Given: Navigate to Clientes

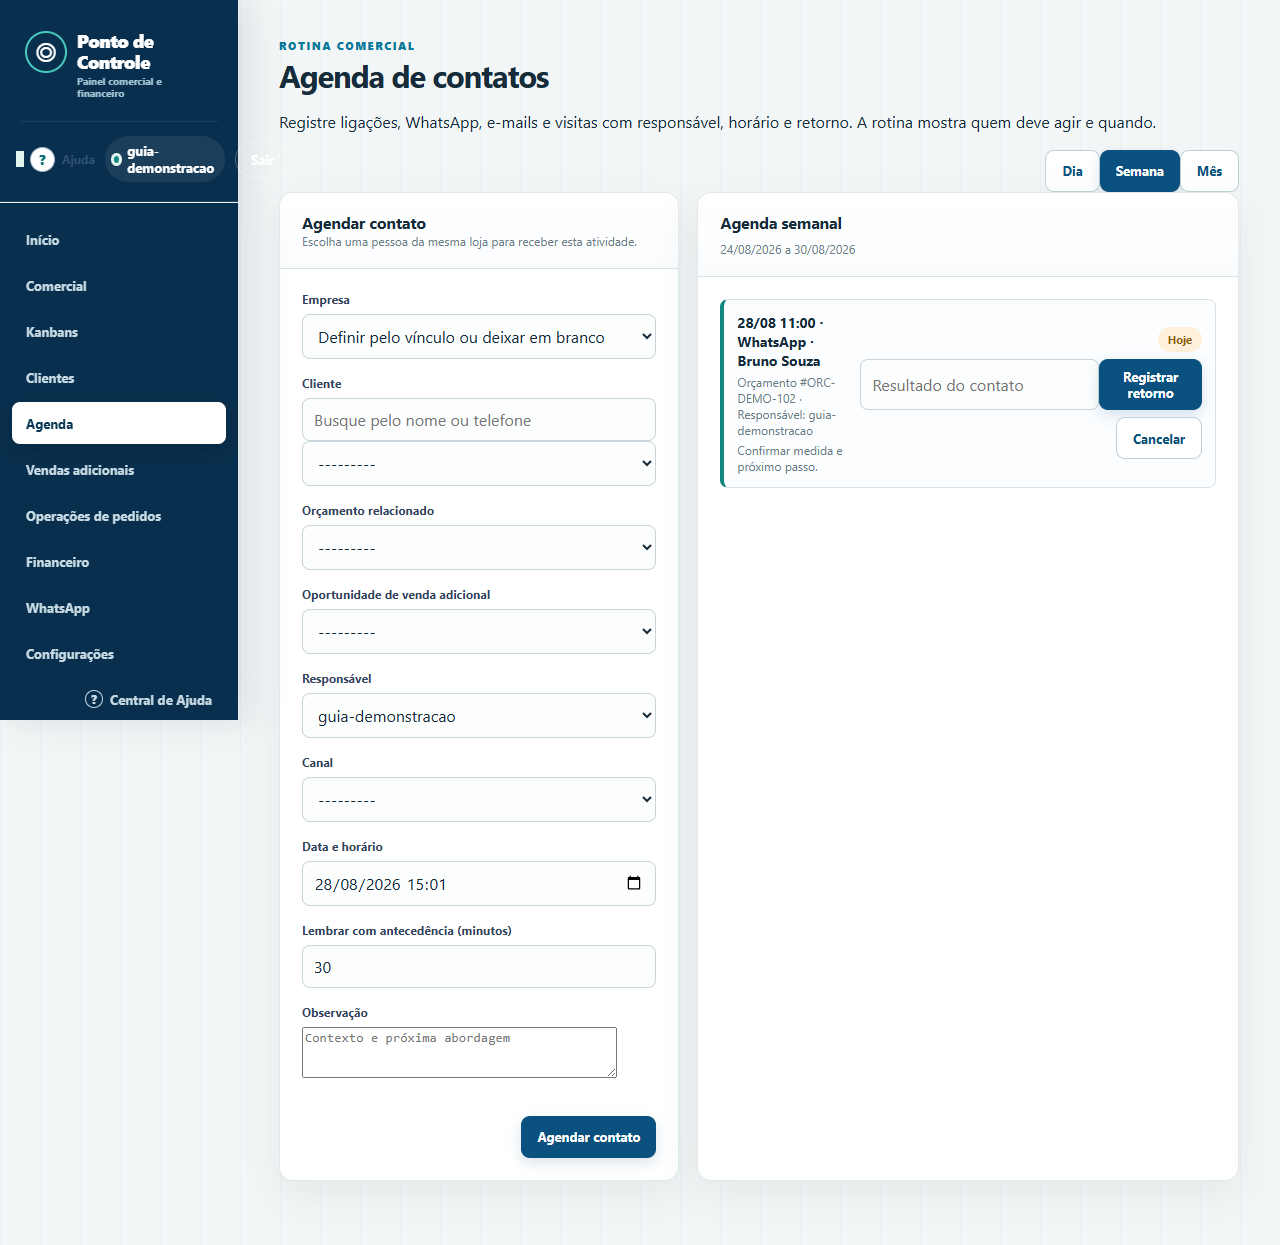Looking at the screenshot, I should pos(119,378).
